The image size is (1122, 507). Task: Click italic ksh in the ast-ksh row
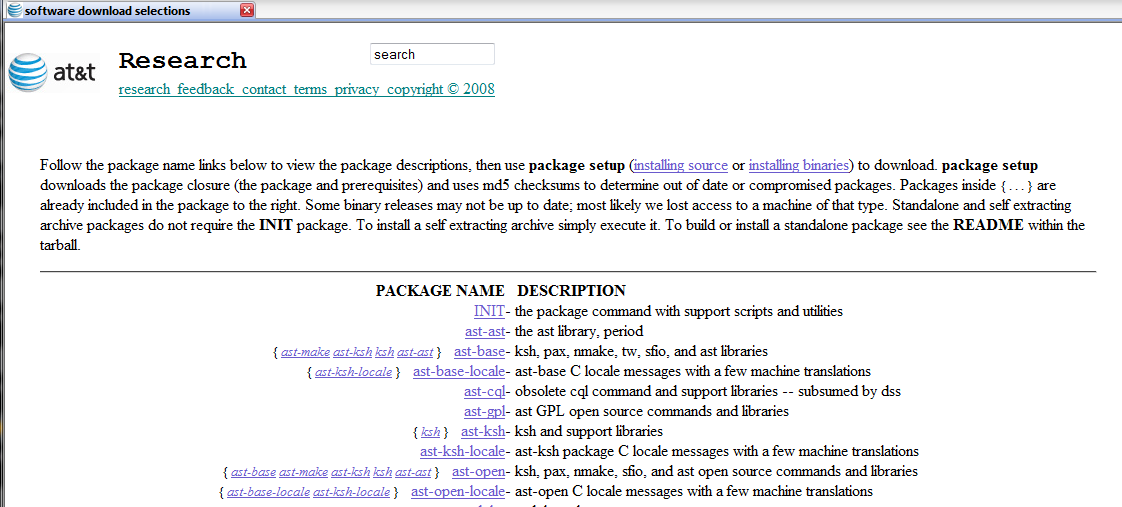click(x=431, y=432)
